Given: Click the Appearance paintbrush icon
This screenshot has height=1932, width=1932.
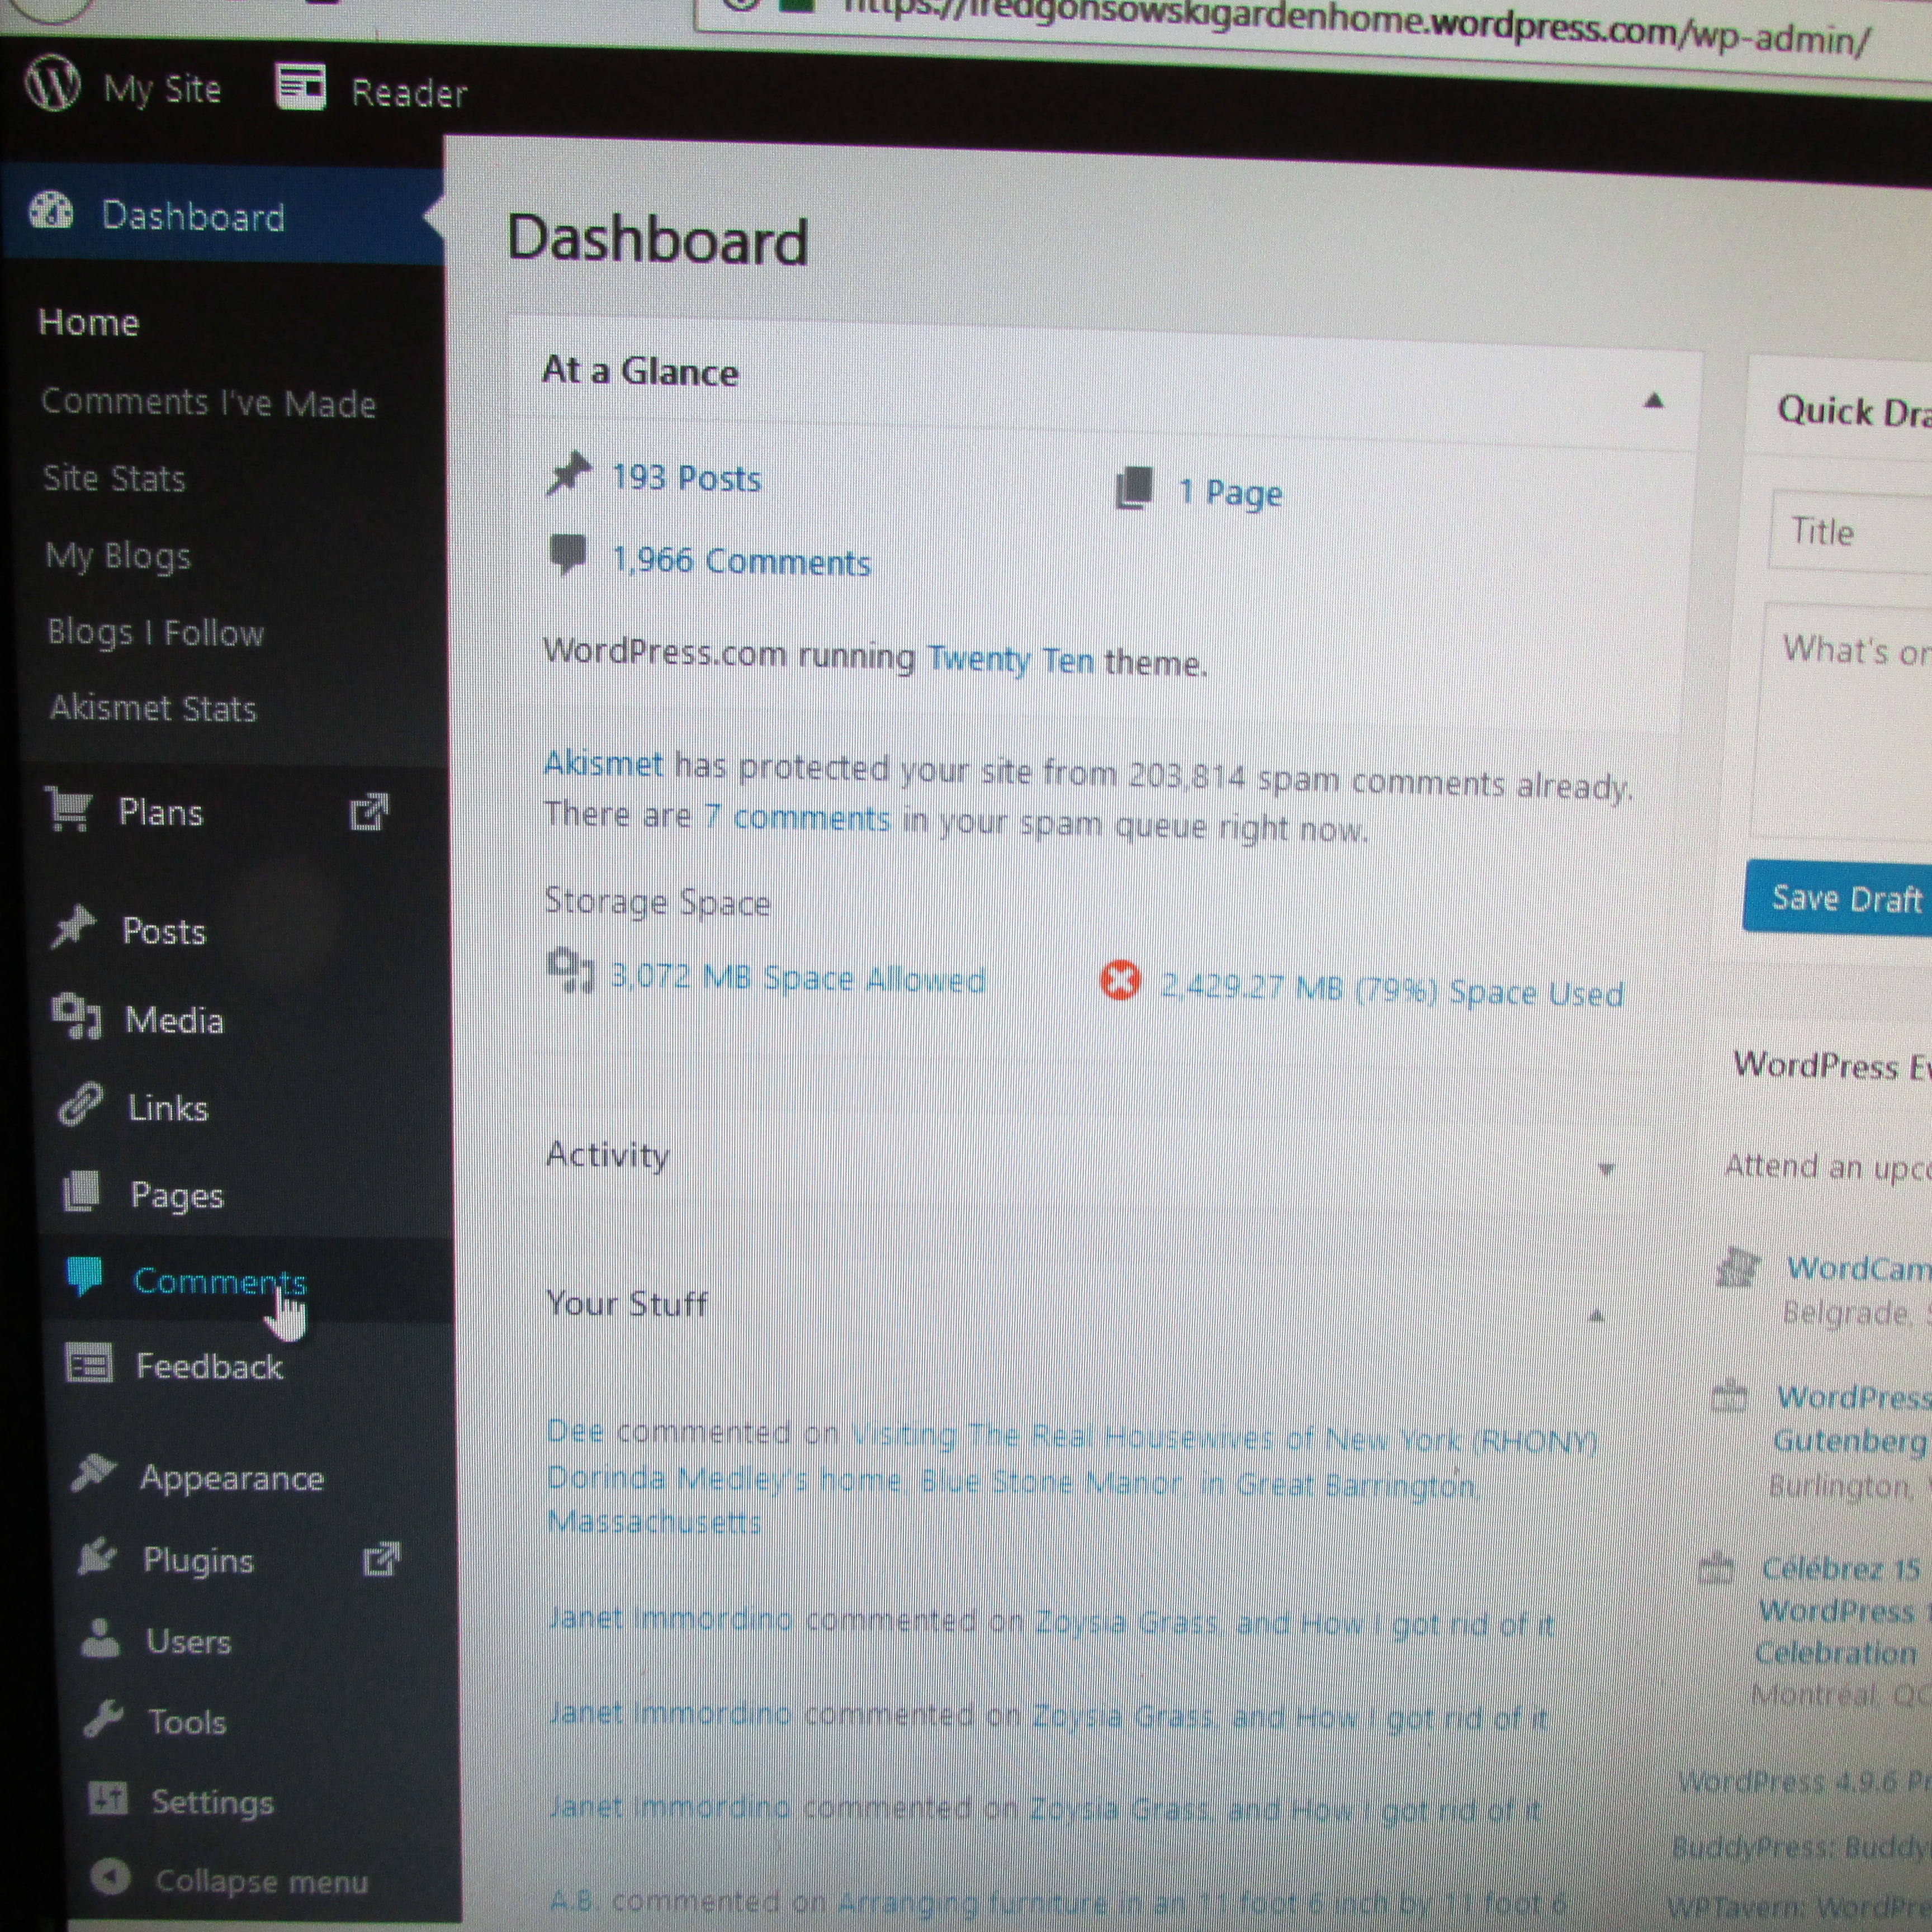Looking at the screenshot, I should (94, 1473).
